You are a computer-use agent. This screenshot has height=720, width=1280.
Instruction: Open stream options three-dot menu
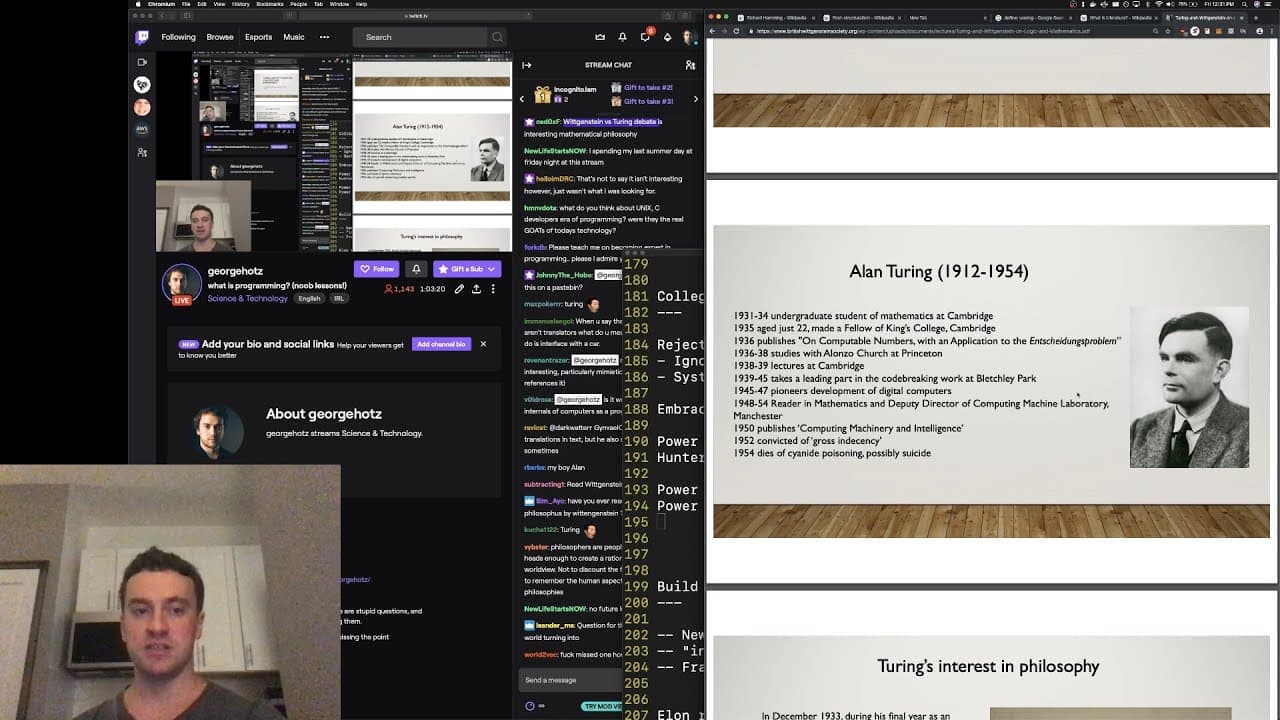[493, 289]
